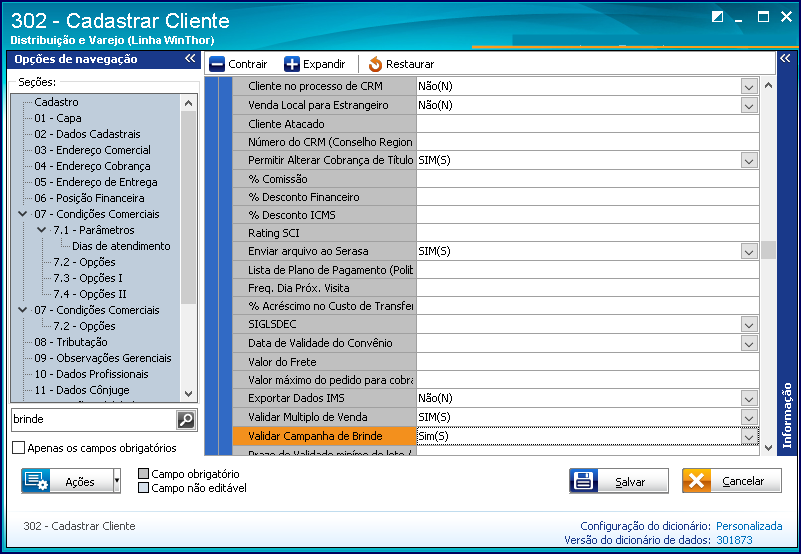Viewport: 801px width, 554px height.
Task: Select 7.3 - Opções I item
Action: click(88, 278)
